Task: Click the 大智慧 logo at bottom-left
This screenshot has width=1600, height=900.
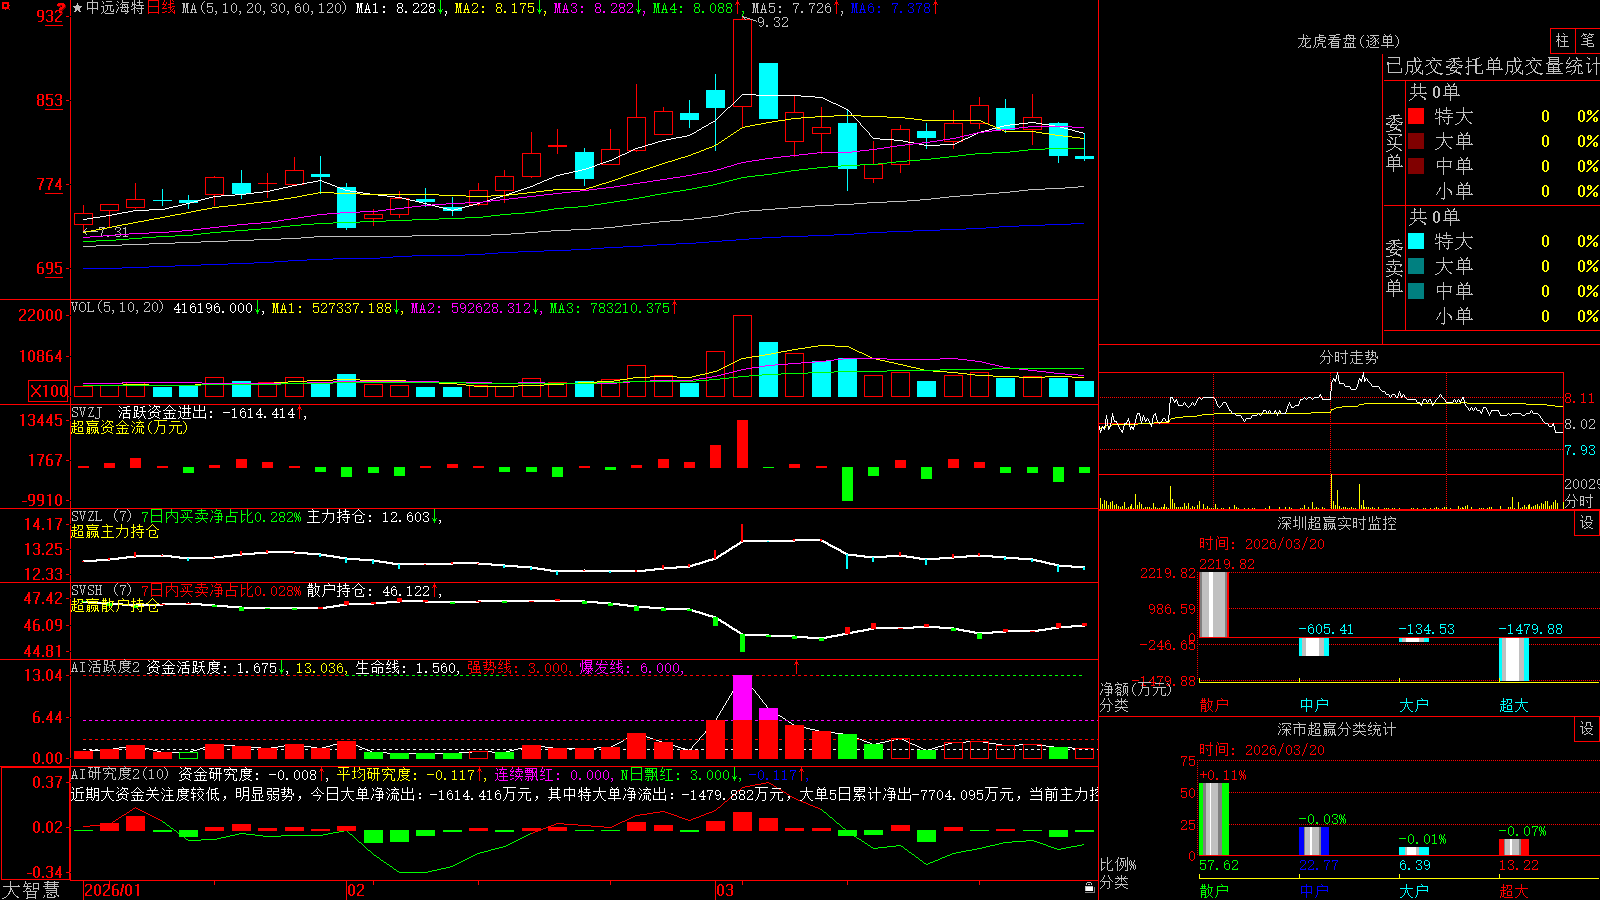Action: [31, 890]
